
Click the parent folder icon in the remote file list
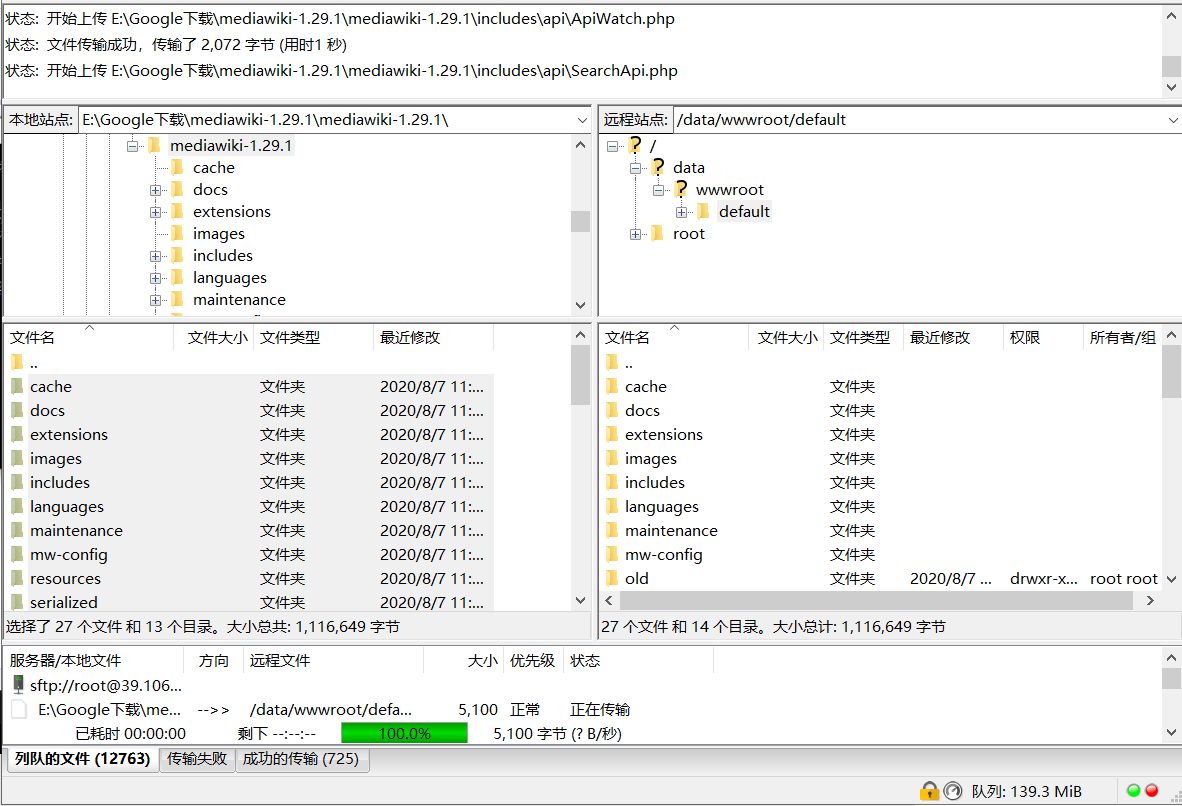[612, 363]
